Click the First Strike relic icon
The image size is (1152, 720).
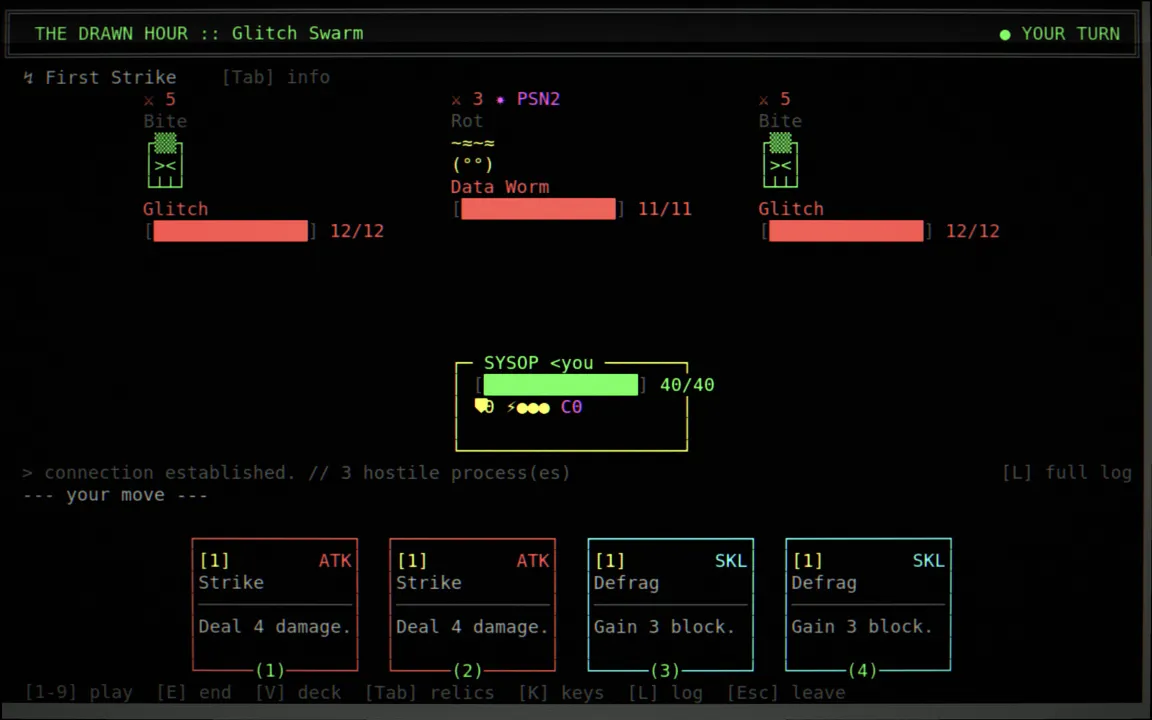click(28, 77)
